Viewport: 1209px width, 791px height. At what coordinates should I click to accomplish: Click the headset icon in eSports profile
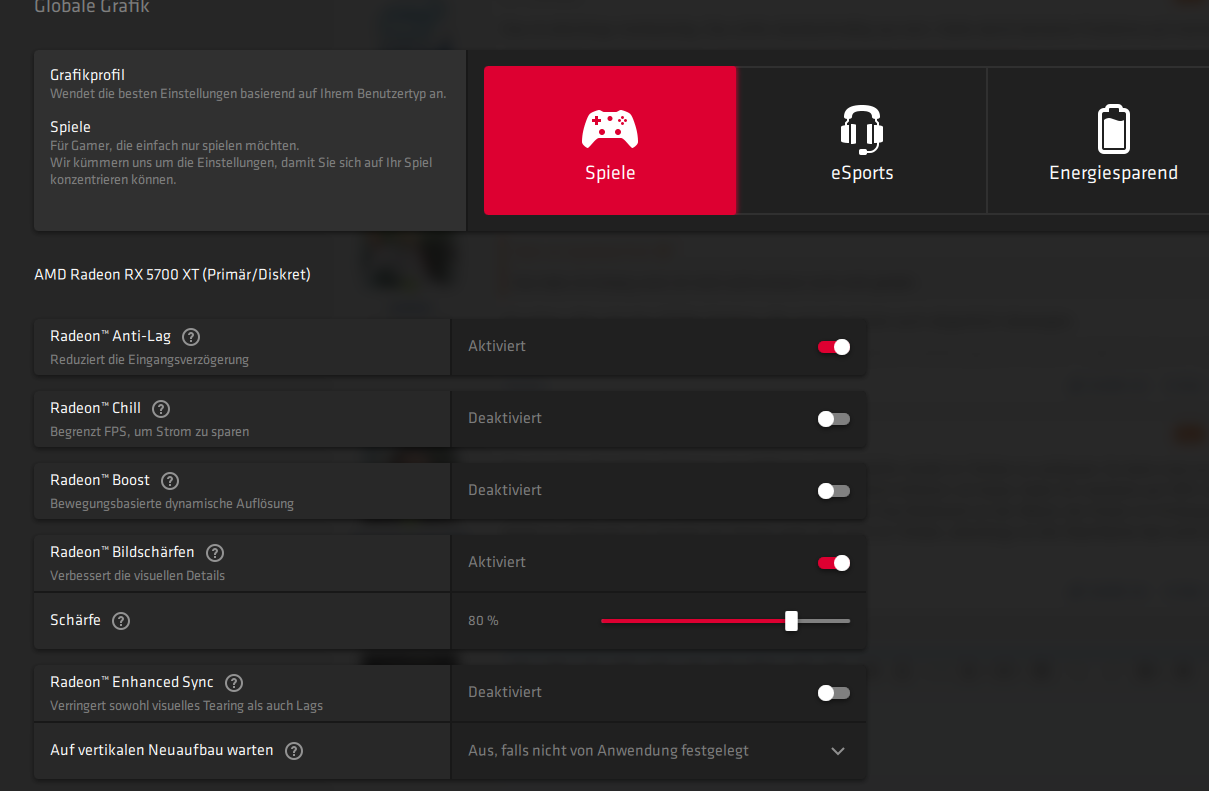point(862,129)
